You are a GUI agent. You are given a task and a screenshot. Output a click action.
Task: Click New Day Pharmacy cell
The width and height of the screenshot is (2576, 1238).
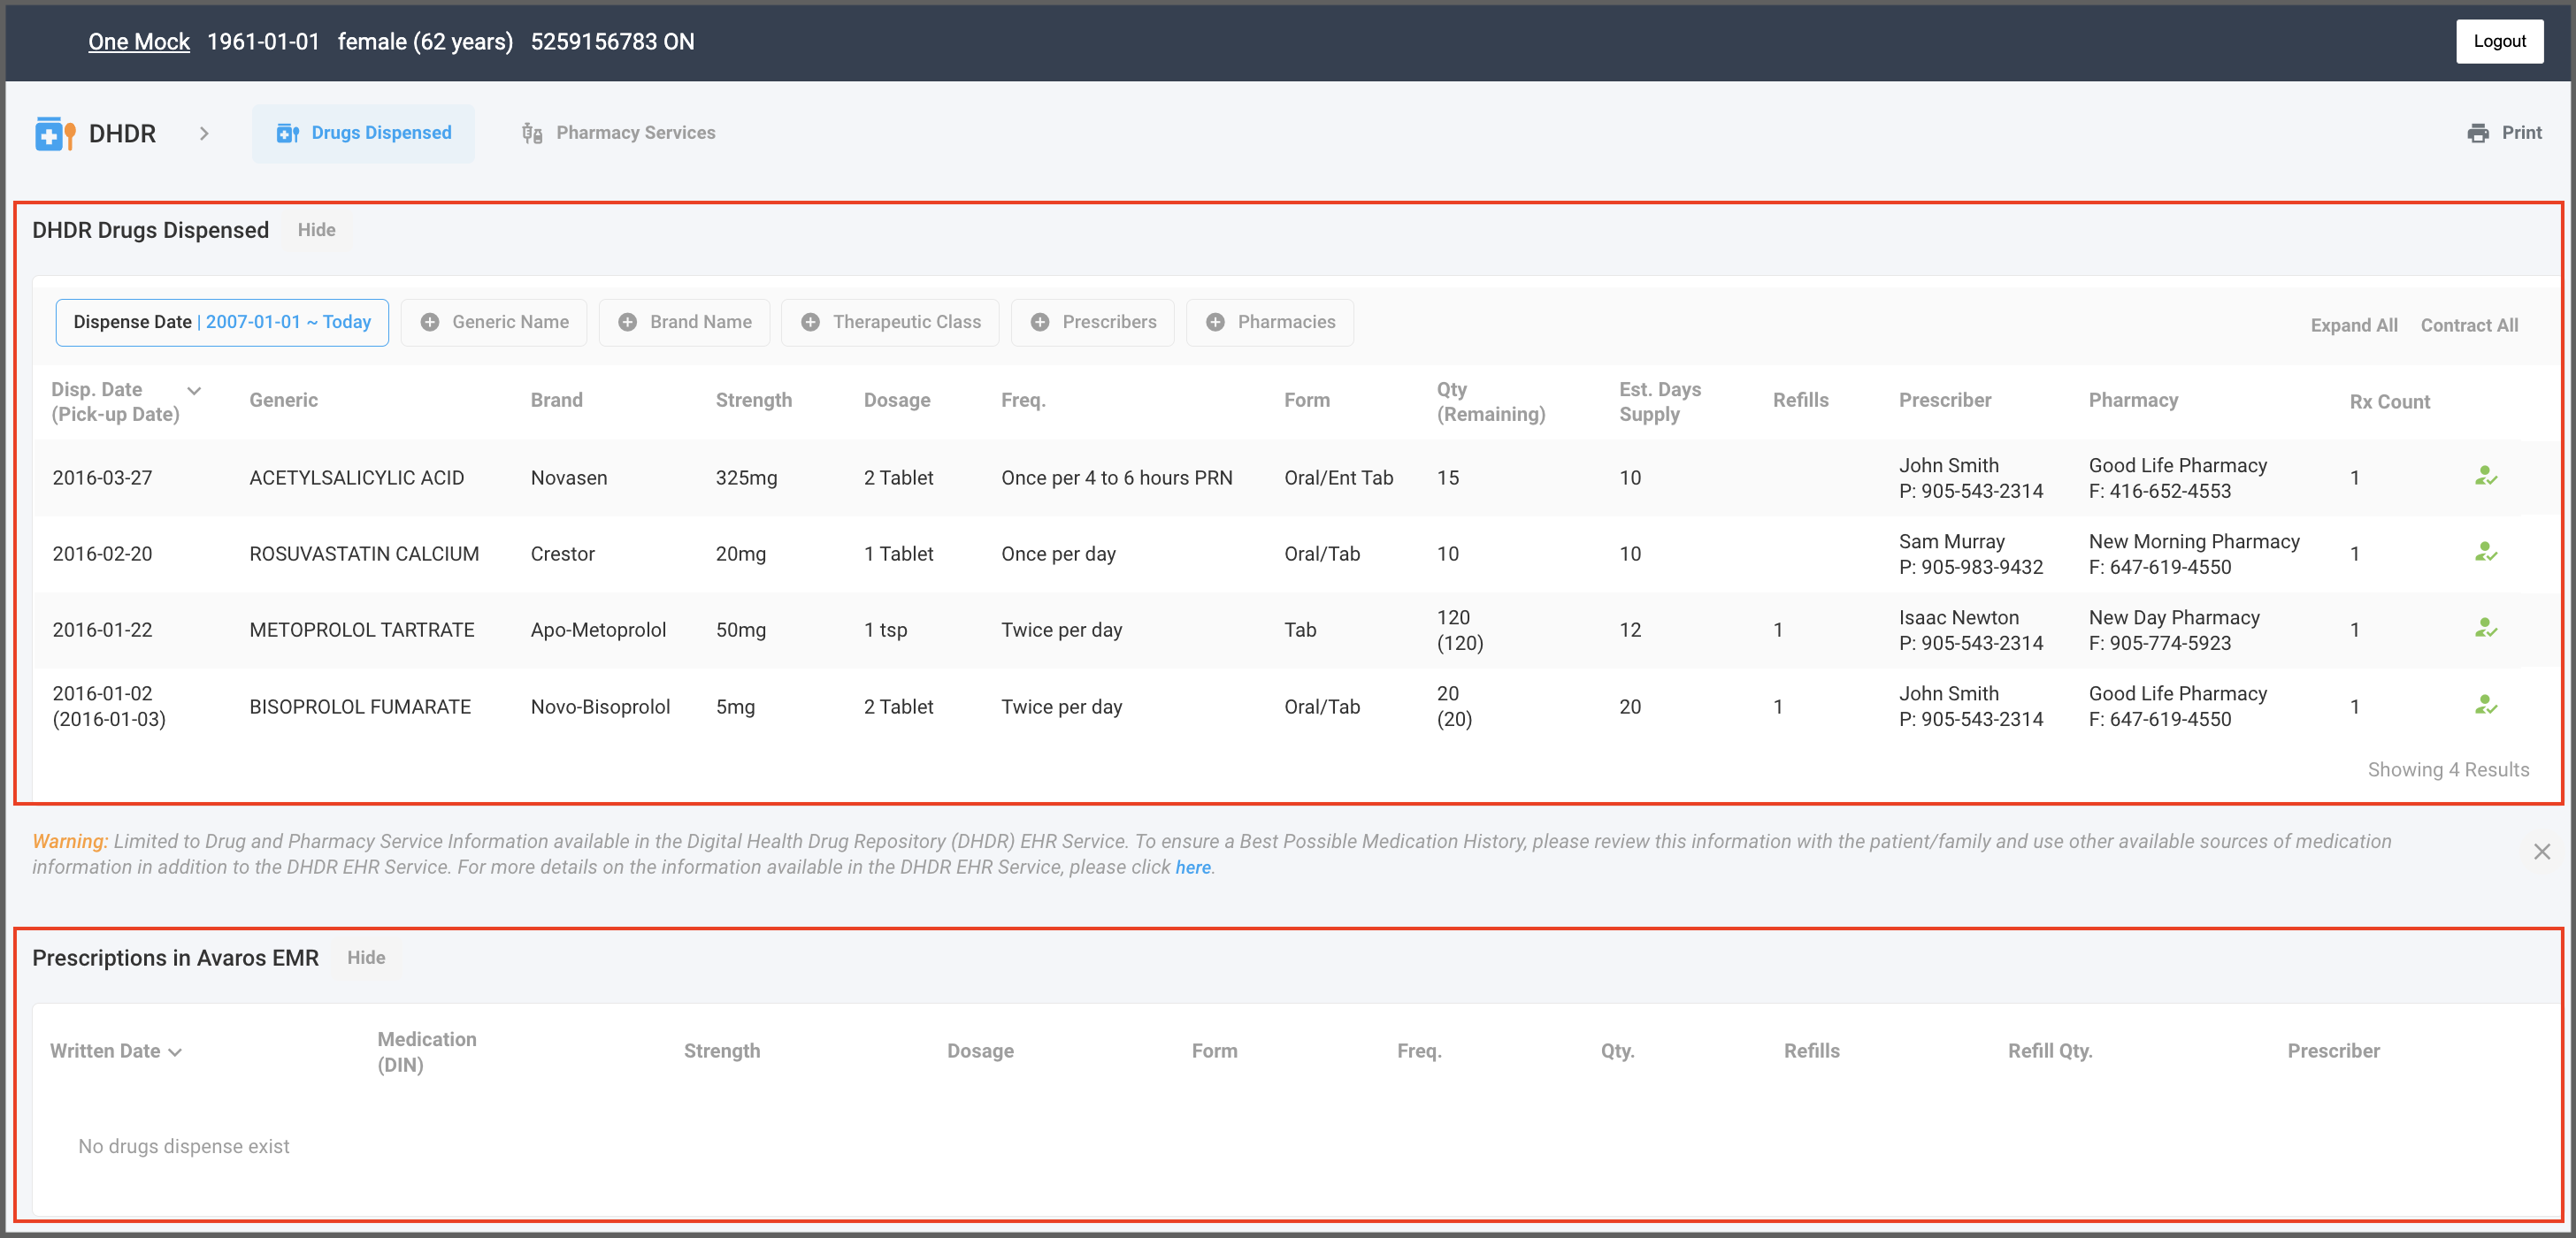(x=2174, y=630)
